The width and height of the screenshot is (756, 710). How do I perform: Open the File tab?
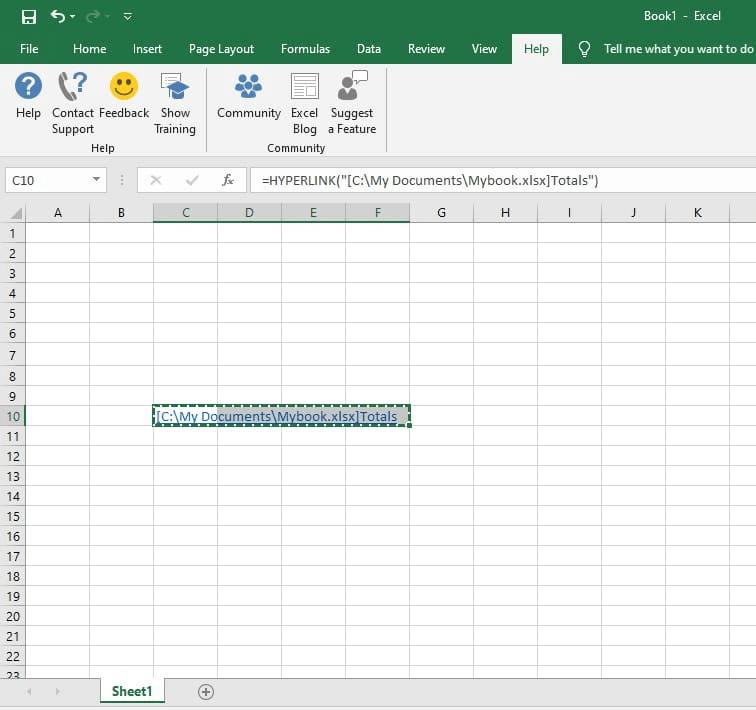point(29,49)
